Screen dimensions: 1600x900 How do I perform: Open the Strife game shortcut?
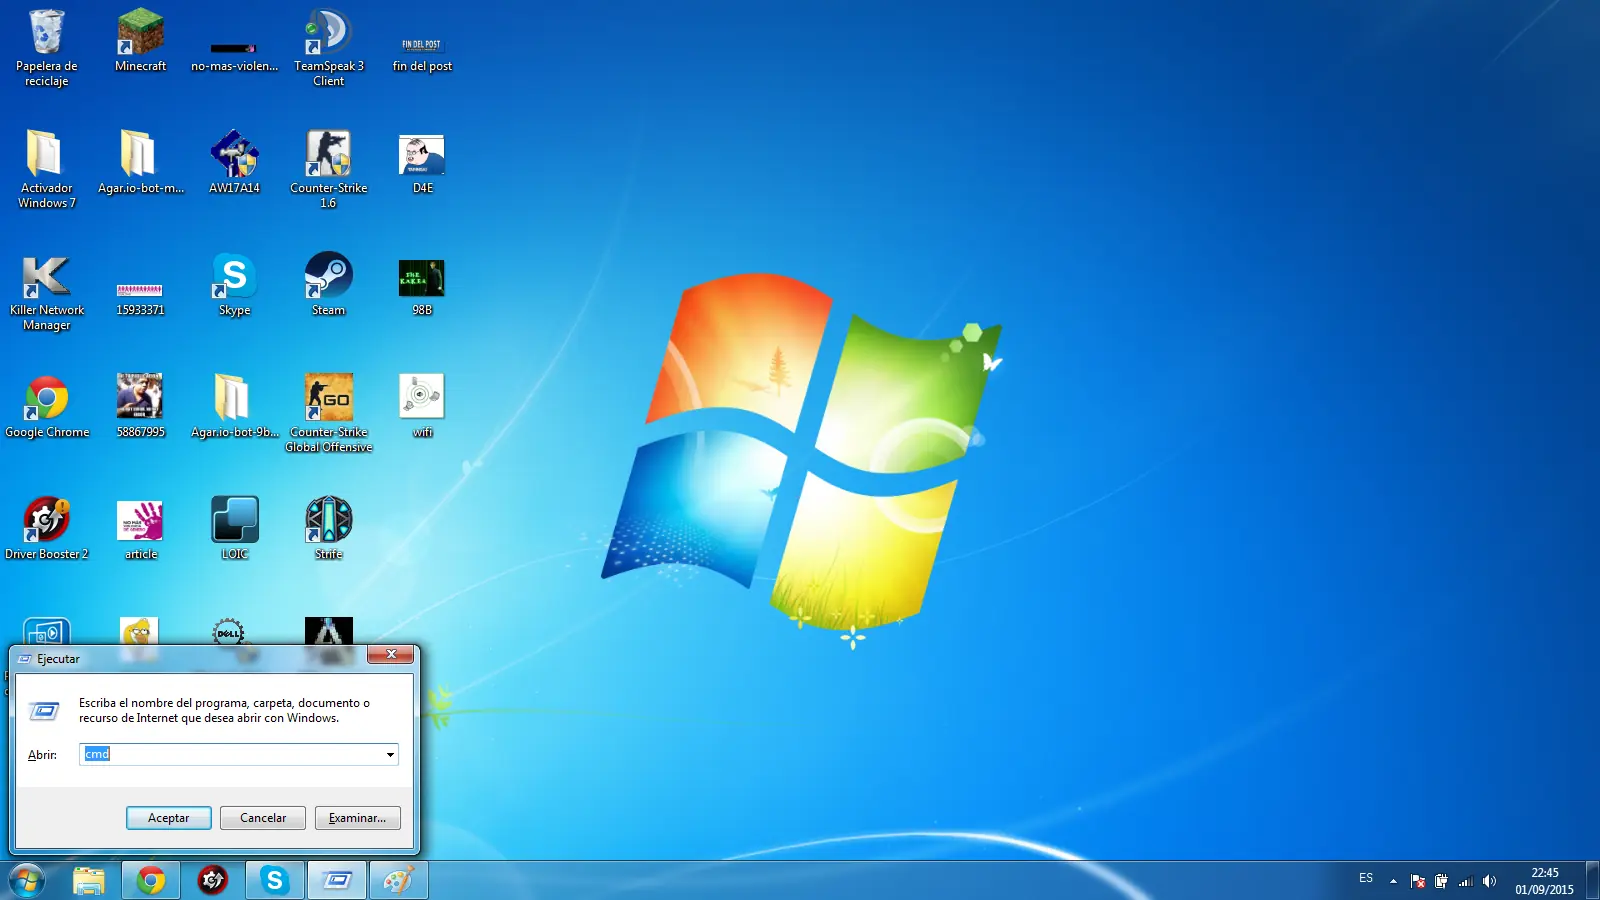coord(328,528)
